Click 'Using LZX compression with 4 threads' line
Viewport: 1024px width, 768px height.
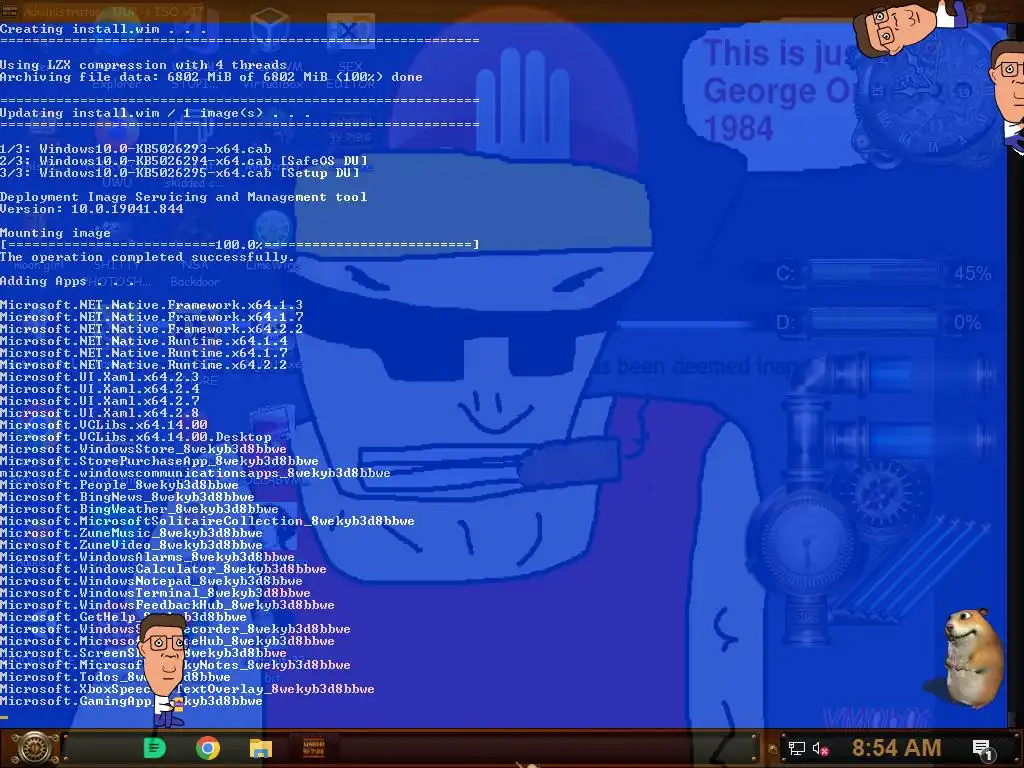coord(144,65)
